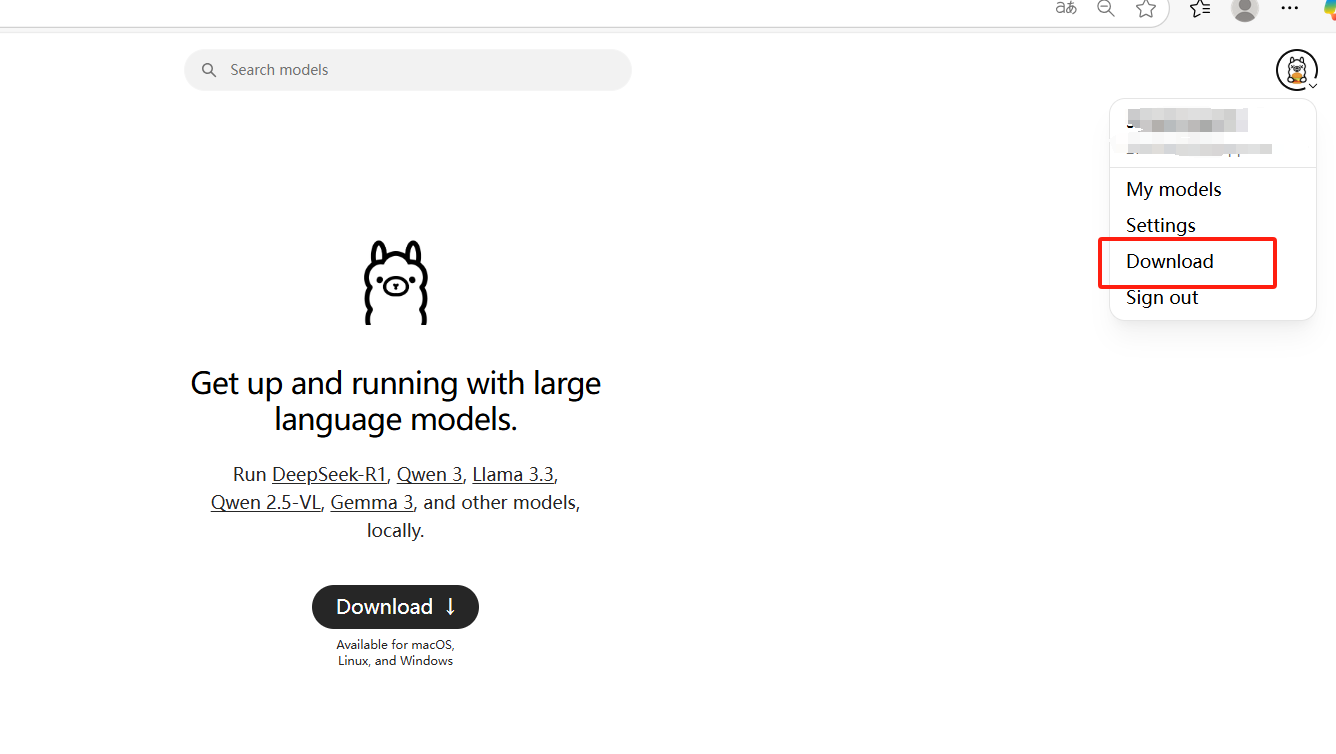The width and height of the screenshot is (1336, 754).
Task: Choose Download in the user menu
Action: (x=1170, y=261)
